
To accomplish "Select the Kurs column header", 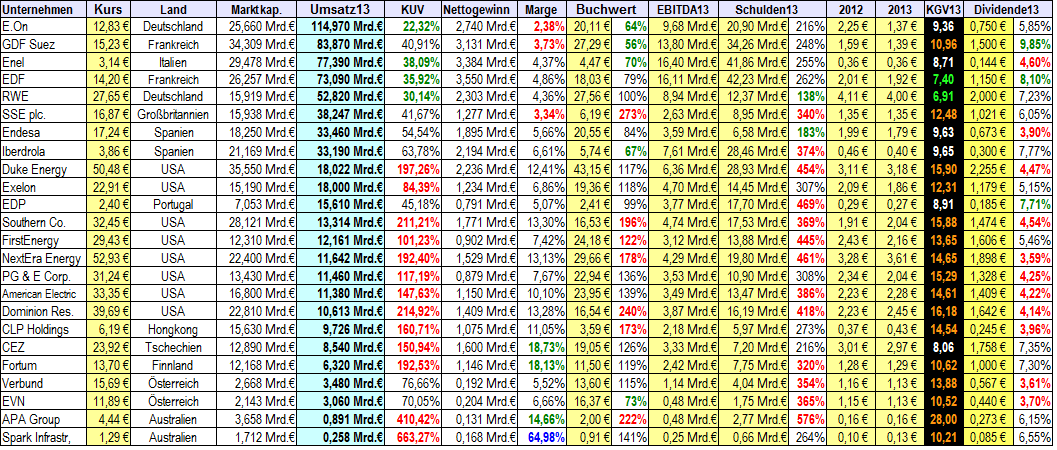I will coord(109,9).
